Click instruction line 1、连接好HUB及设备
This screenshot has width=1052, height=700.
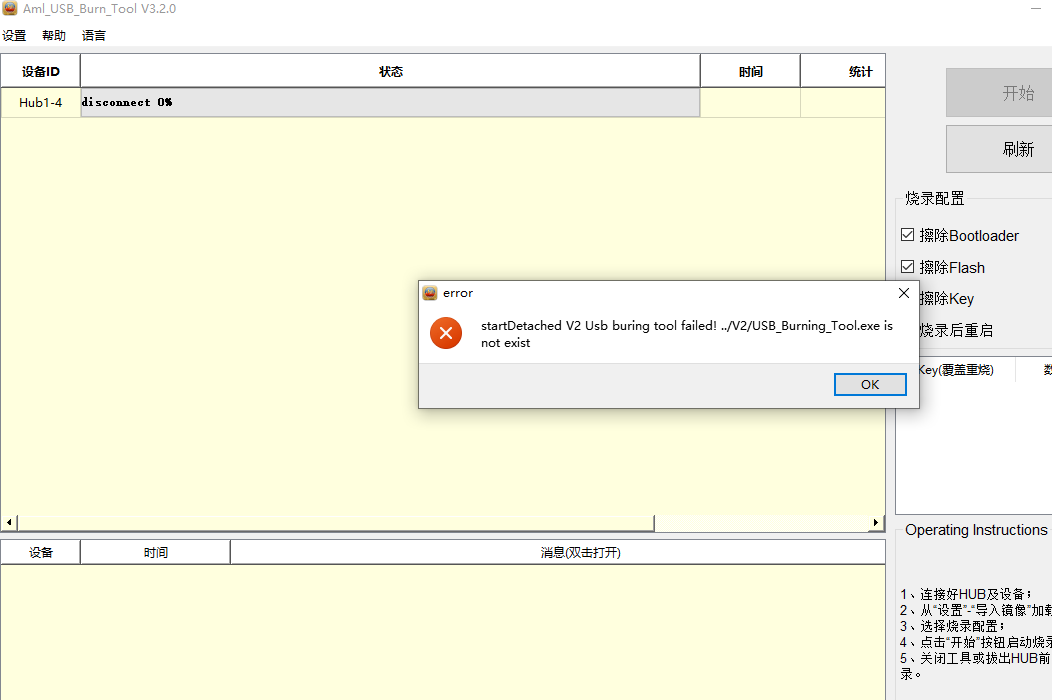pyautogui.click(x=965, y=594)
